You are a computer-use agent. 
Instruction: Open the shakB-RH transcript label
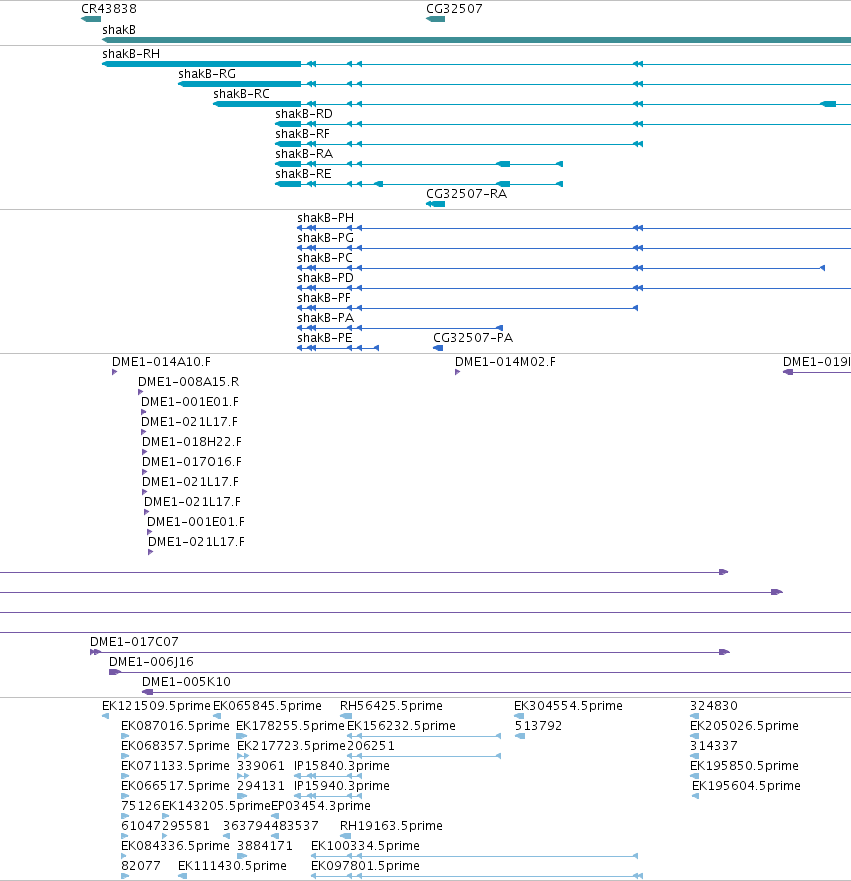click(x=131, y=54)
